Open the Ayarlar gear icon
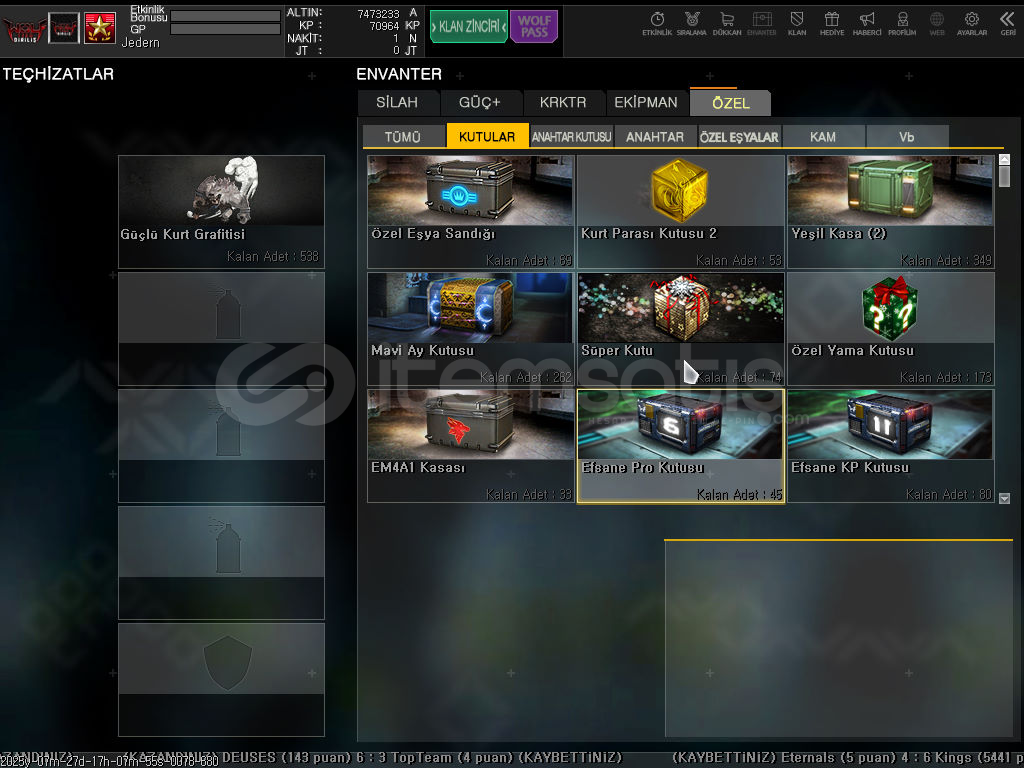The width and height of the screenshot is (1024, 768). [x=972, y=24]
